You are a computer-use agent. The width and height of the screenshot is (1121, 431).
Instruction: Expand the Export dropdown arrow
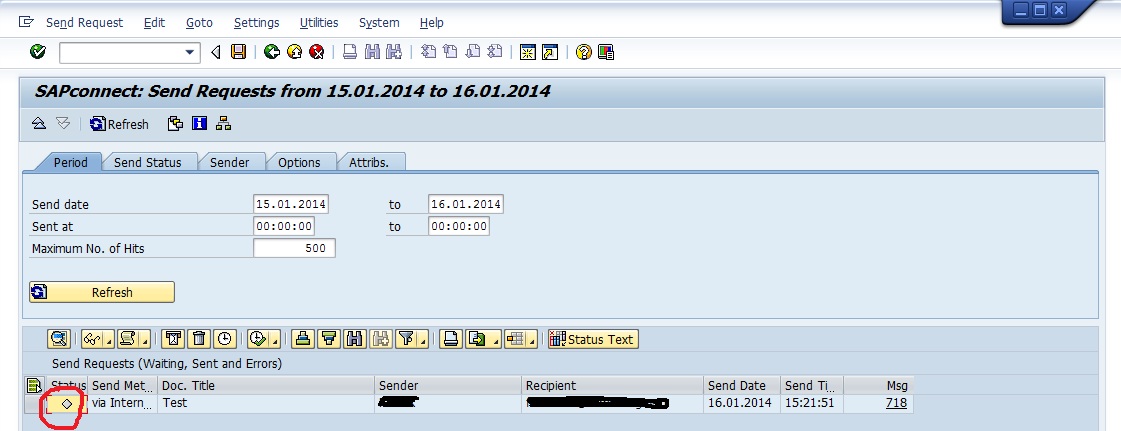click(x=496, y=342)
